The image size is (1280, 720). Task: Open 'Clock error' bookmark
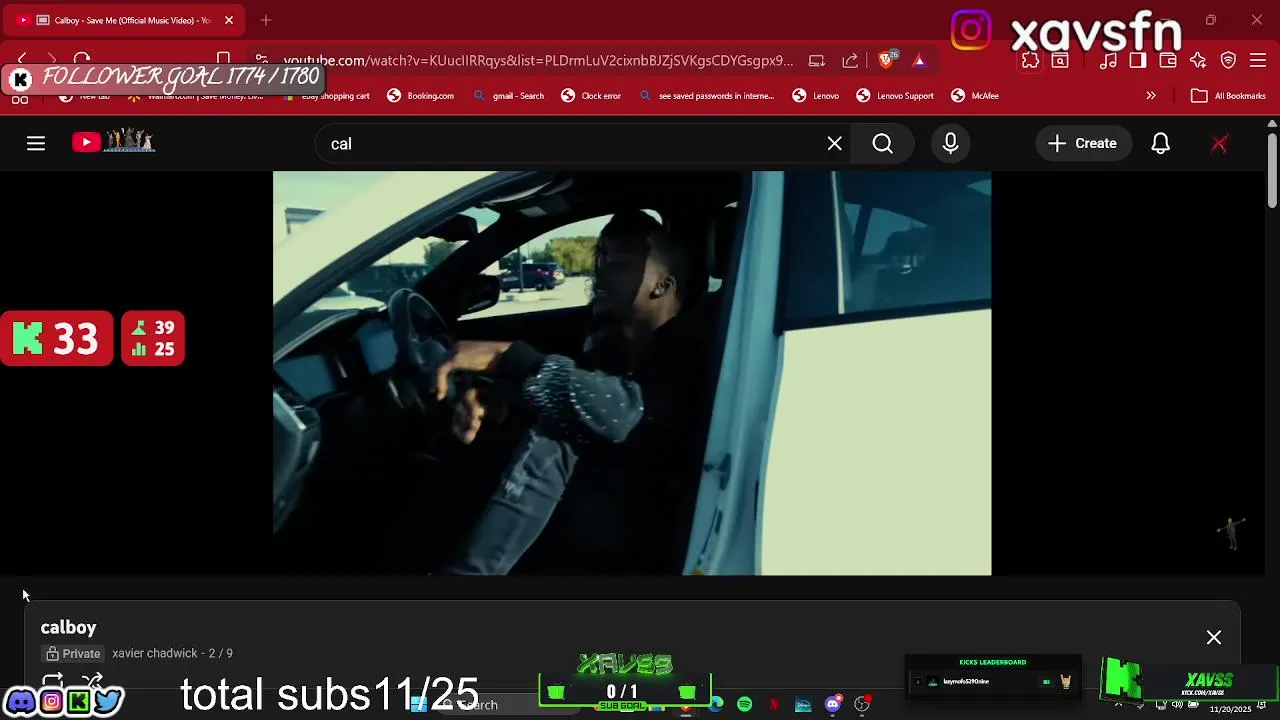point(591,96)
